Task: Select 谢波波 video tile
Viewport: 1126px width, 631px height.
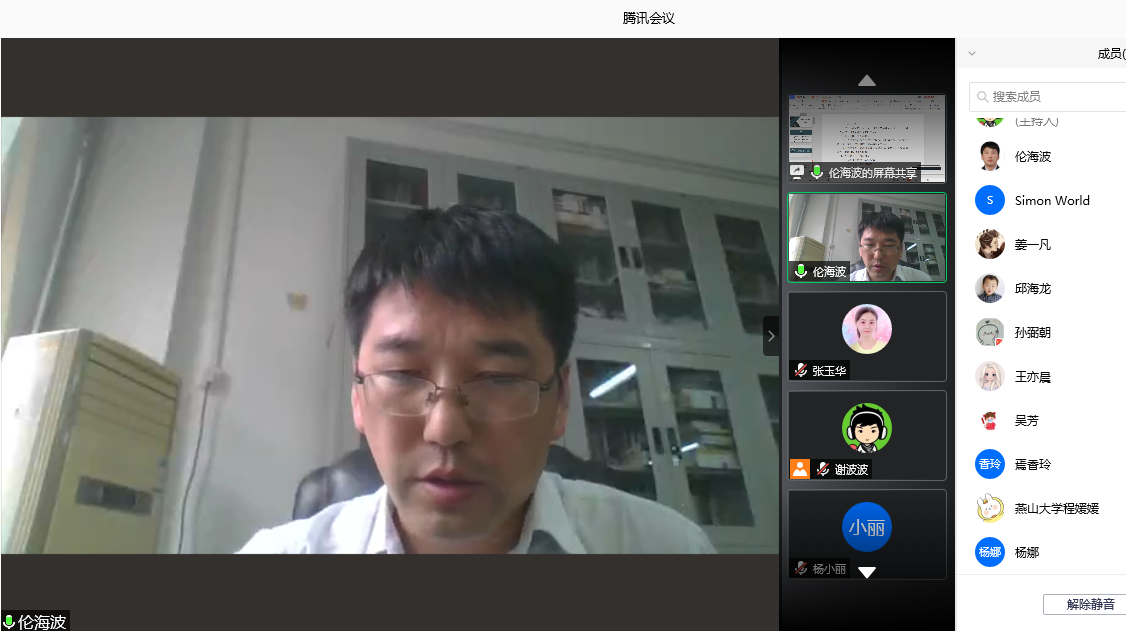Action: [867, 435]
